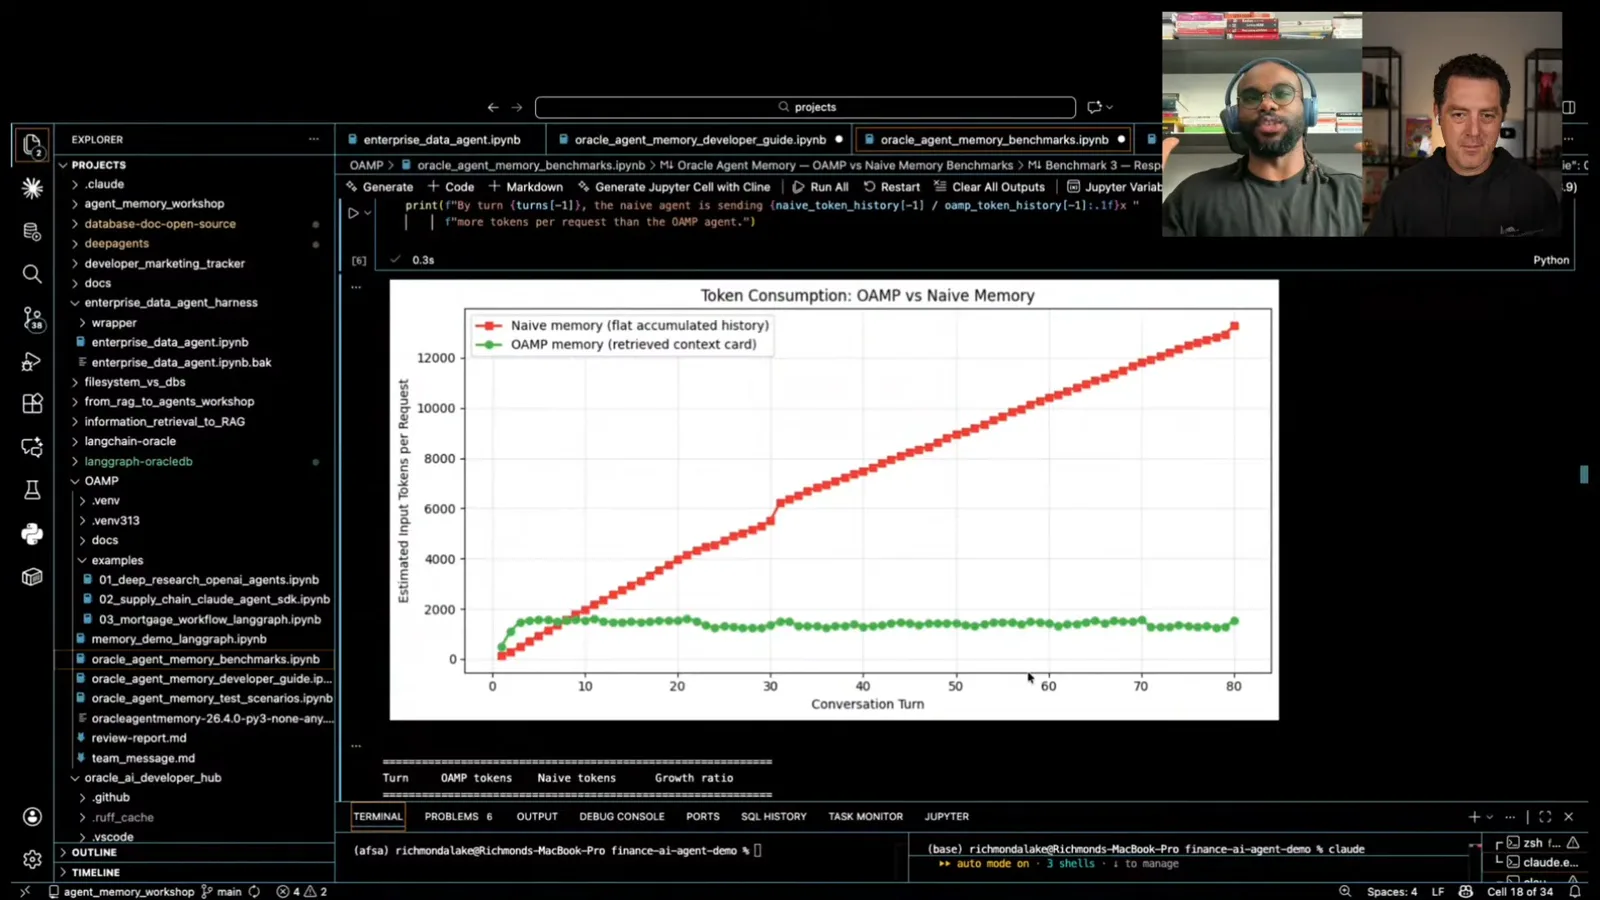The width and height of the screenshot is (1600, 900).
Task: Open the Accounts icon in activity bar
Action: tap(32, 817)
